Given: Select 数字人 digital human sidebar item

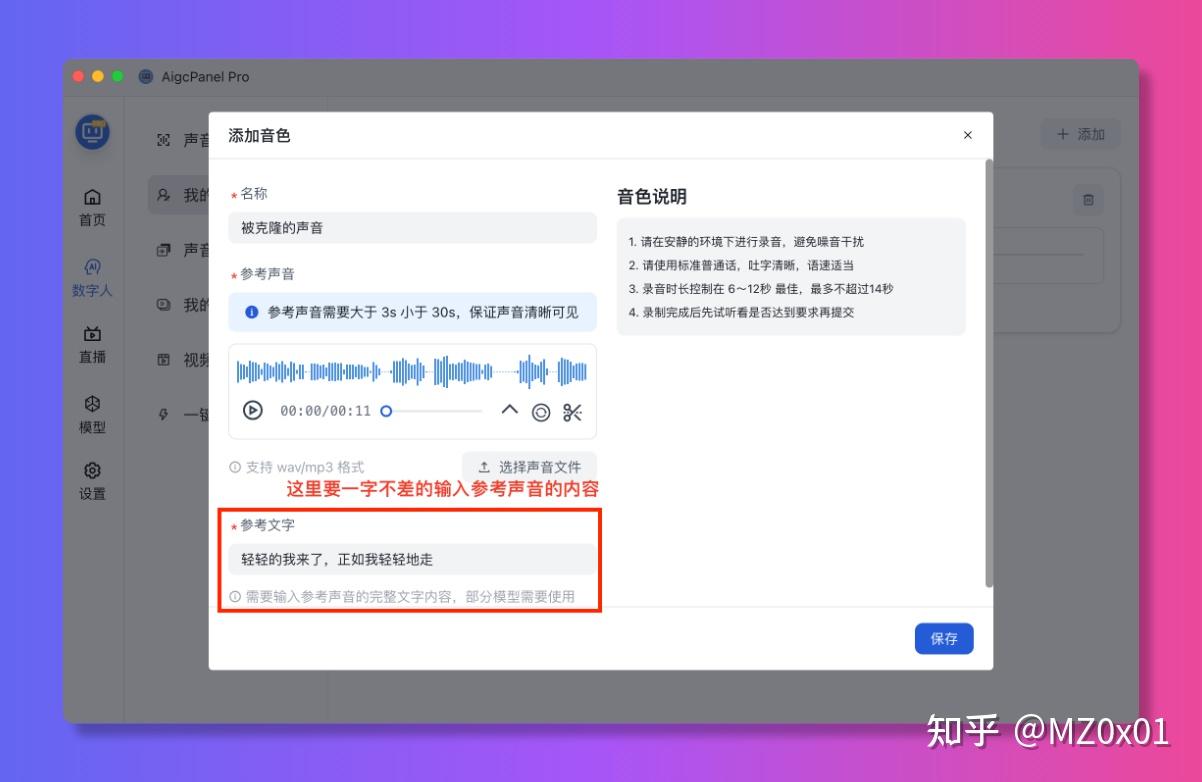Looking at the screenshot, I should (92, 278).
